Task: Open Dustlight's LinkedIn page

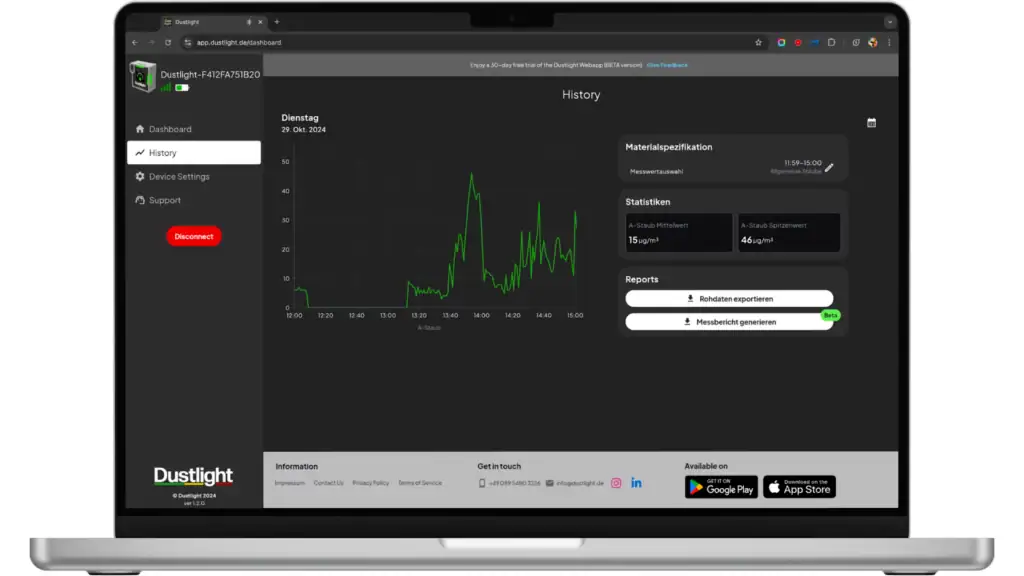Action: click(x=636, y=483)
